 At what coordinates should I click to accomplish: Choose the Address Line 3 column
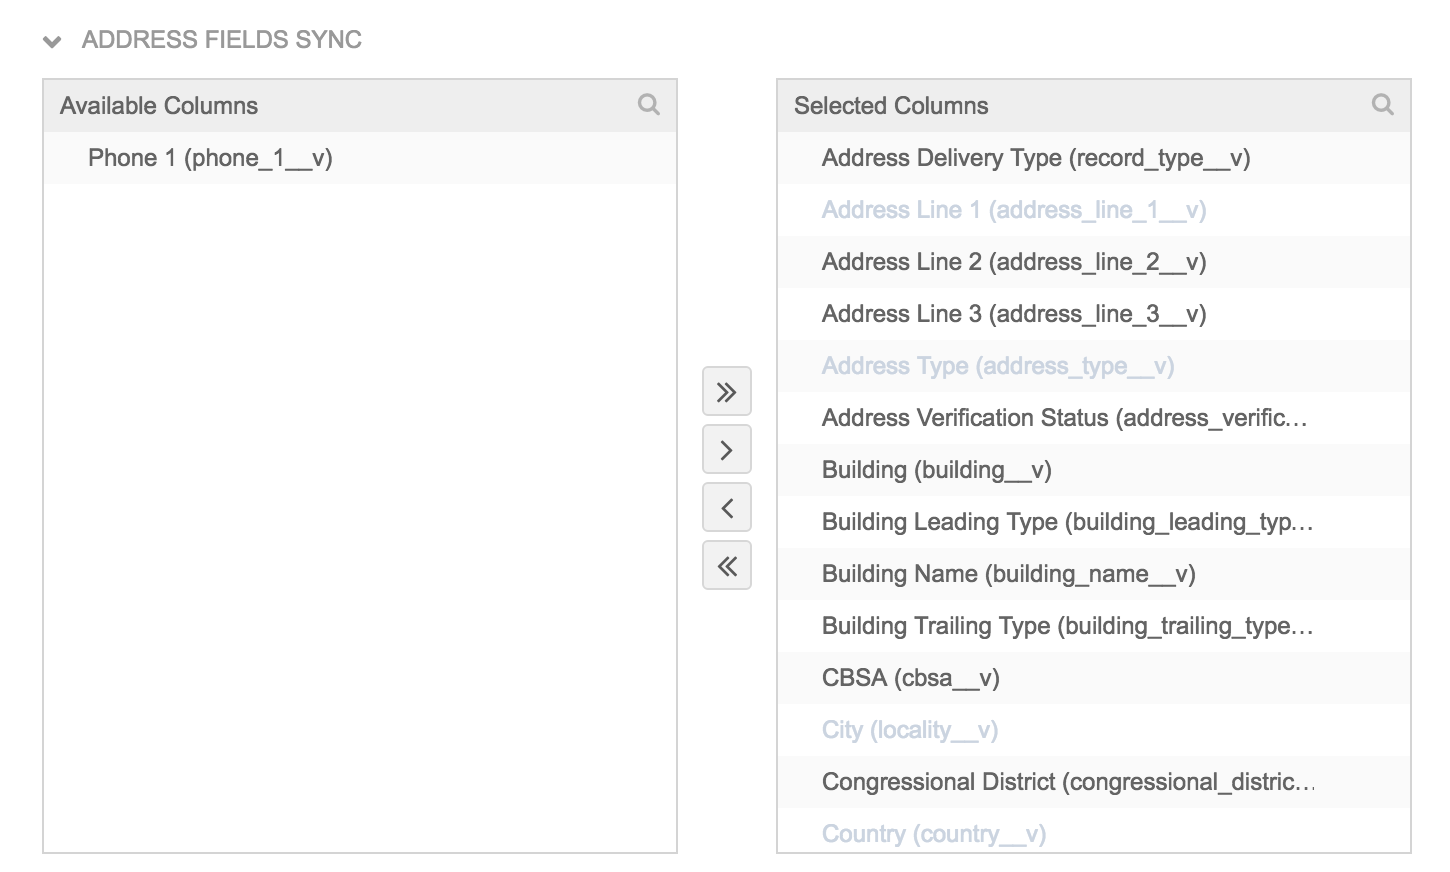click(x=1013, y=314)
